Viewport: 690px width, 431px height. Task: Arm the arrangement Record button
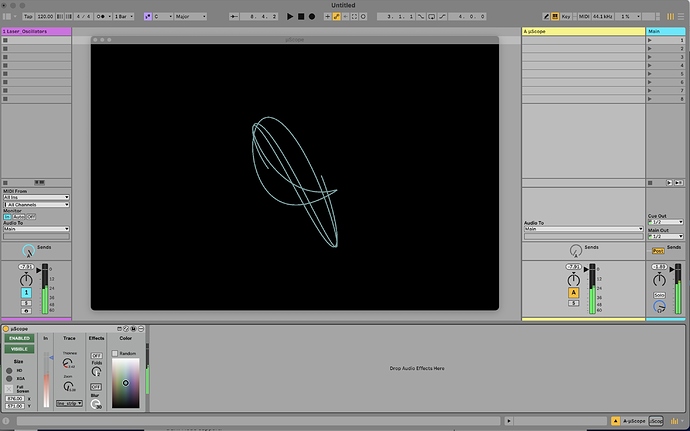tap(312, 16)
